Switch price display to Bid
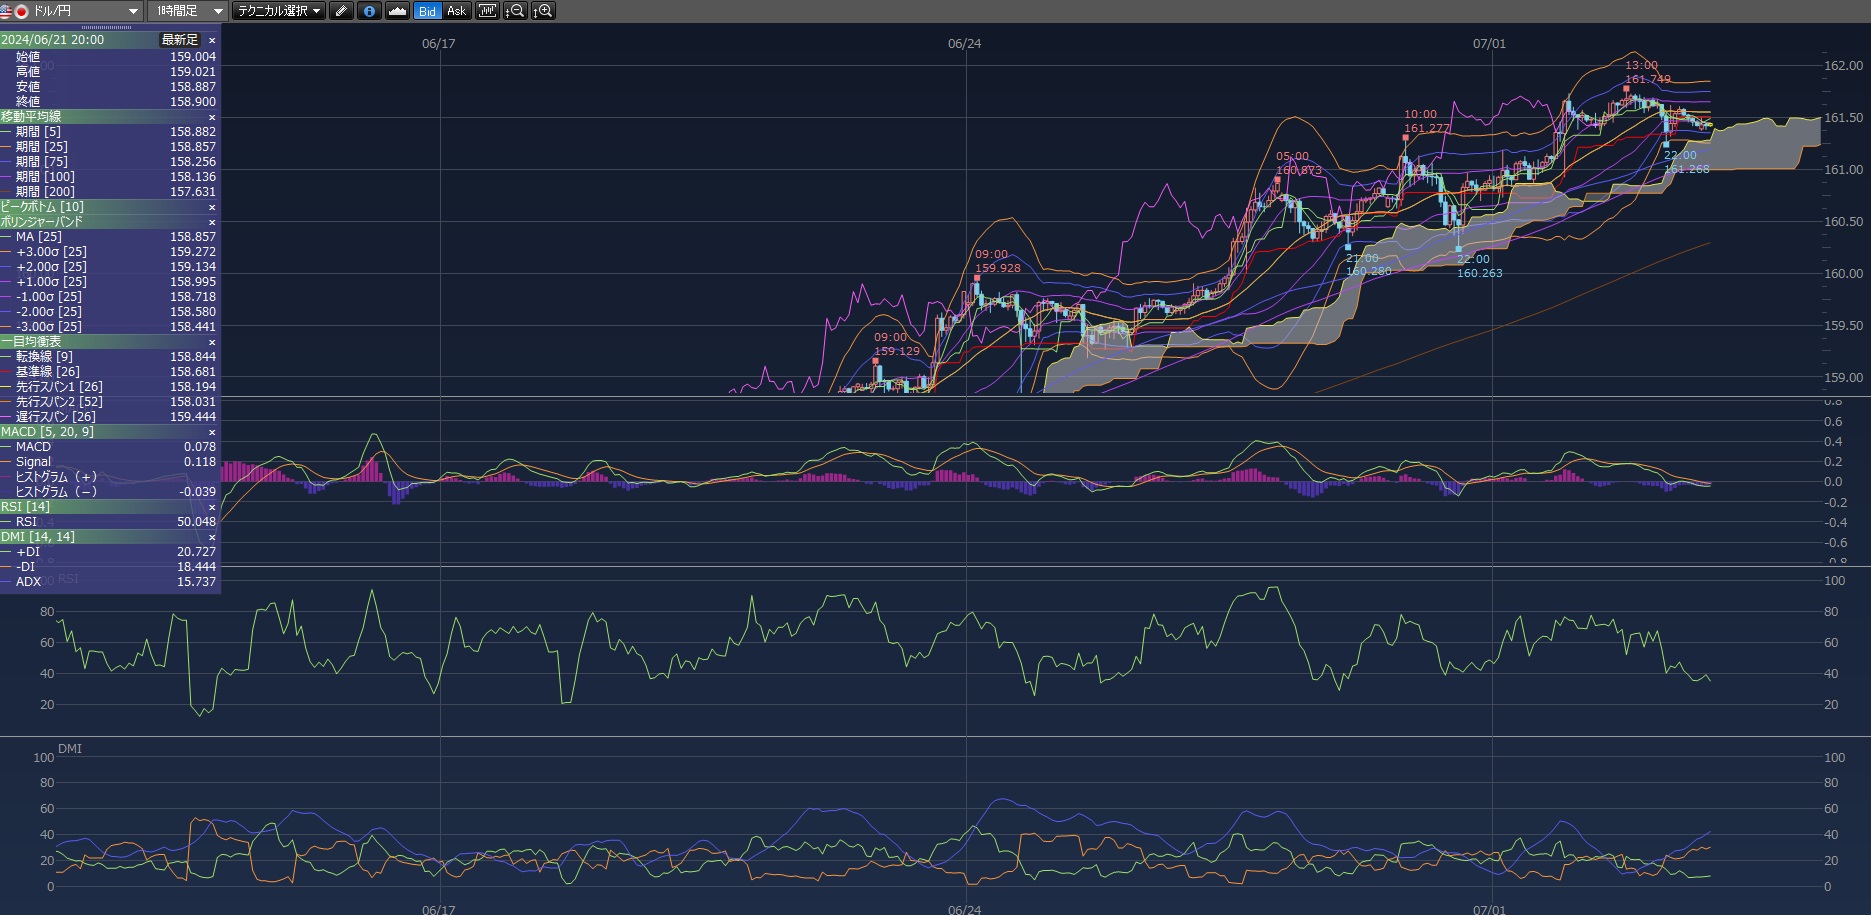This screenshot has width=1871, height=915. 427,11
